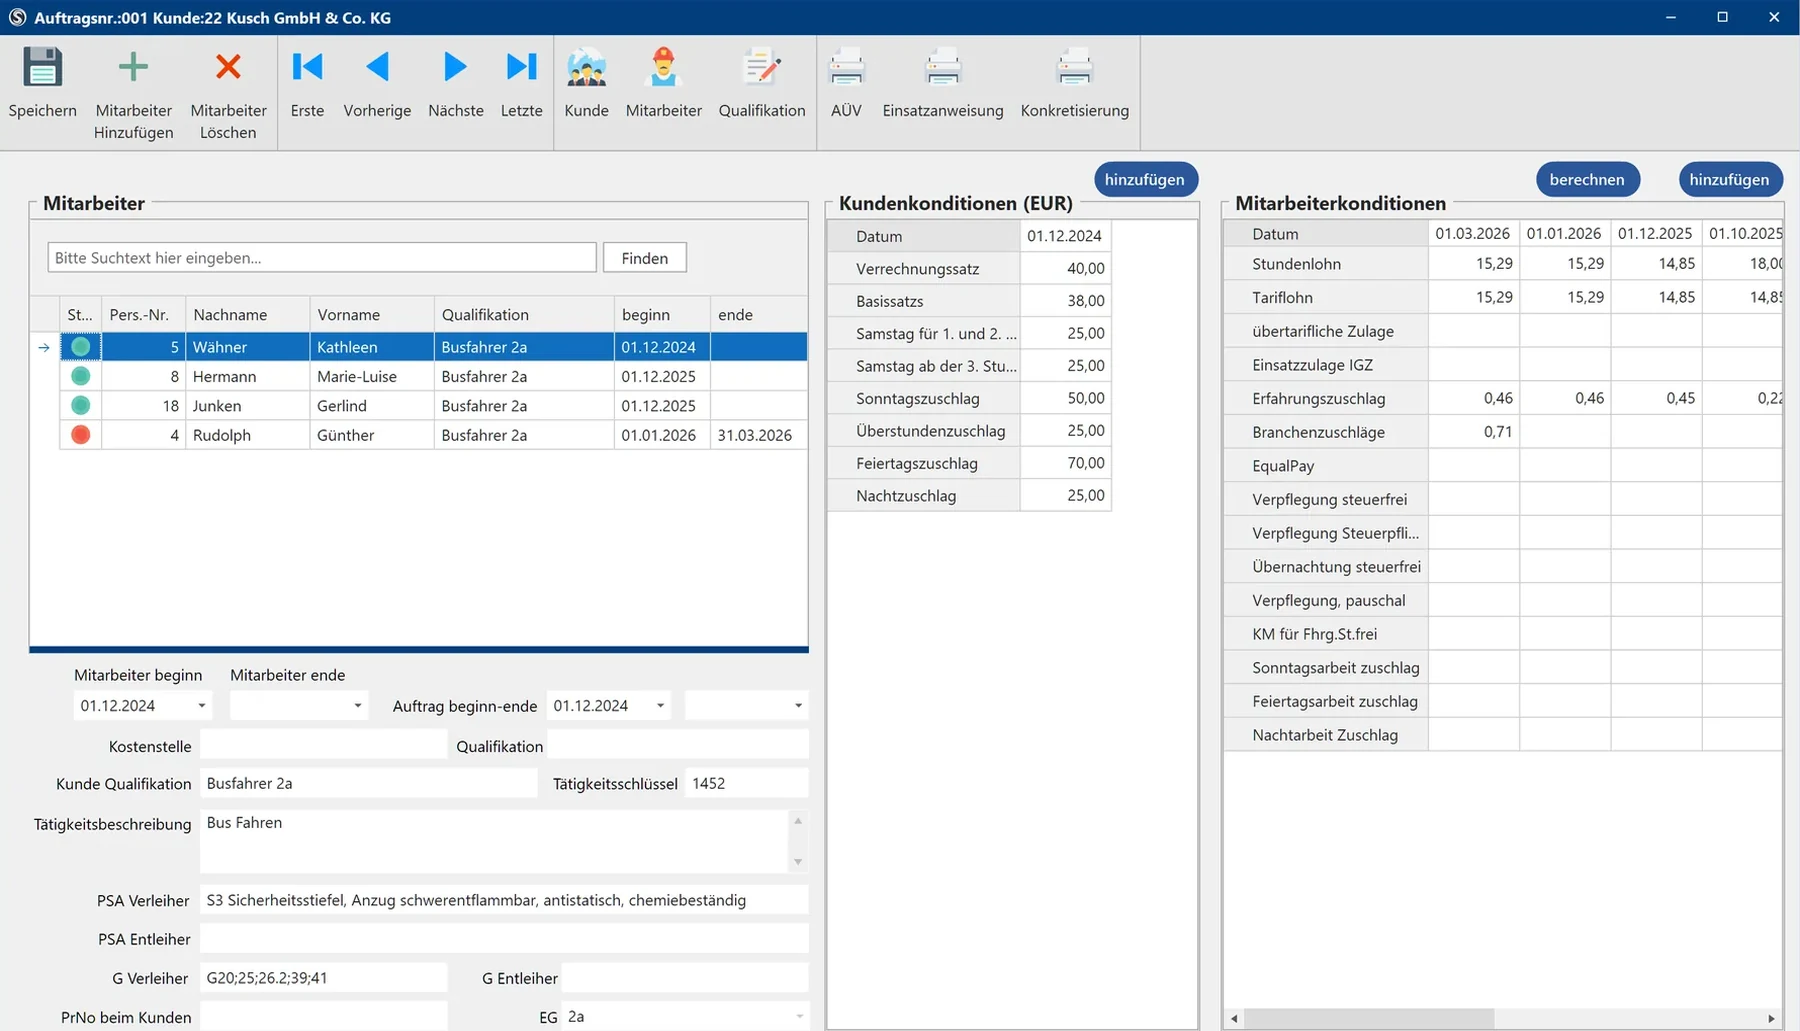This screenshot has height=1031, width=1800.
Task: Select Branchenzuschläge value 0,71
Action: [x=1474, y=432]
